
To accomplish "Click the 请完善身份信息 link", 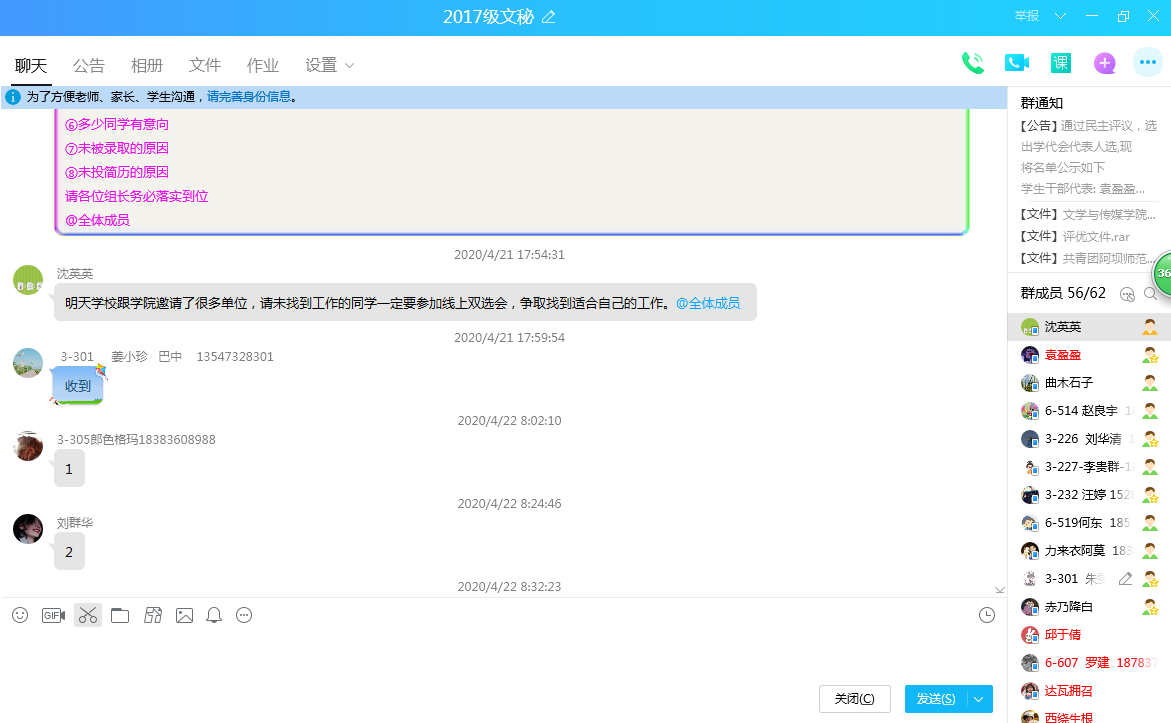I will pos(249,97).
